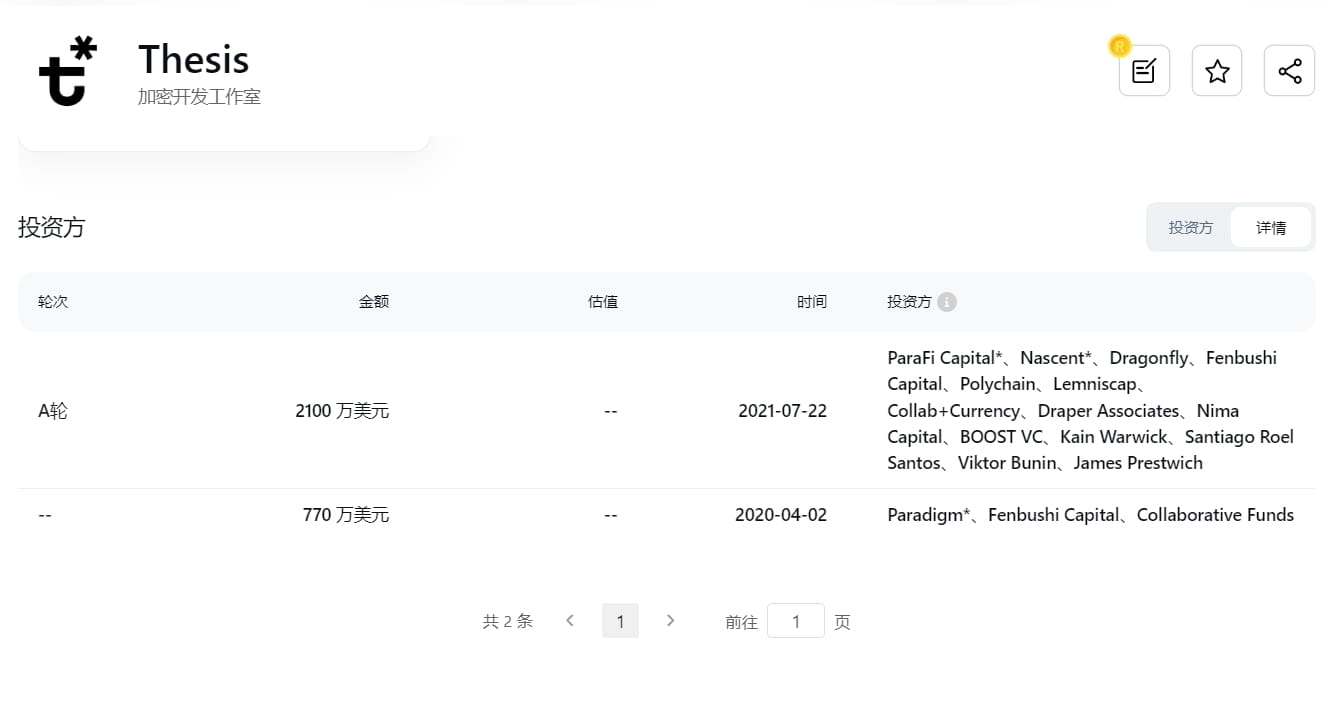This screenshot has height=720, width=1334.
Task: Open Paradigm investor link
Action: coord(925,515)
